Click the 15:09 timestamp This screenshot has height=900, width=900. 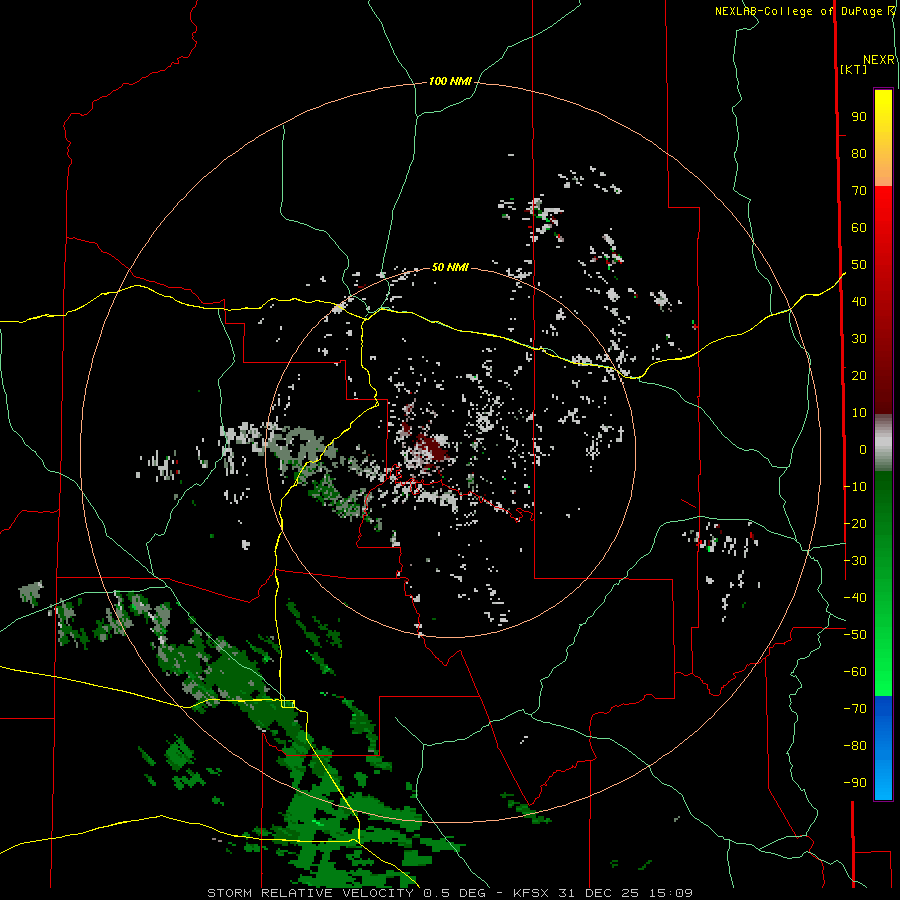click(670, 893)
